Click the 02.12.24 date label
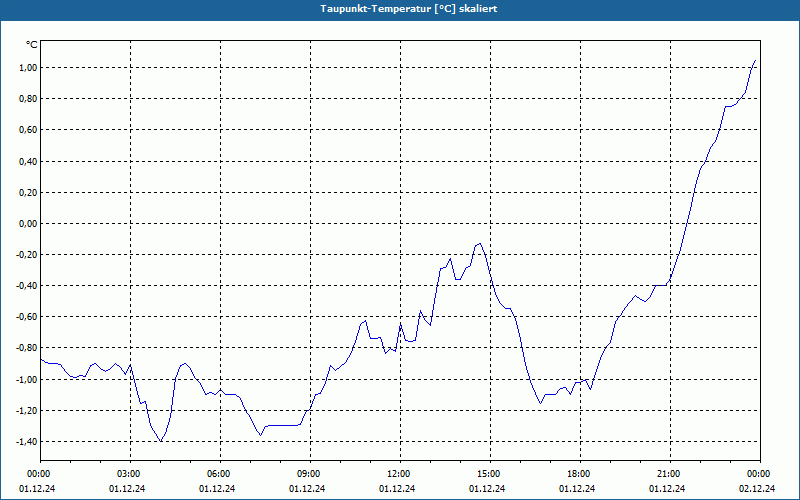Image resolution: width=800 pixels, height=500 pixels. [757, 489]
